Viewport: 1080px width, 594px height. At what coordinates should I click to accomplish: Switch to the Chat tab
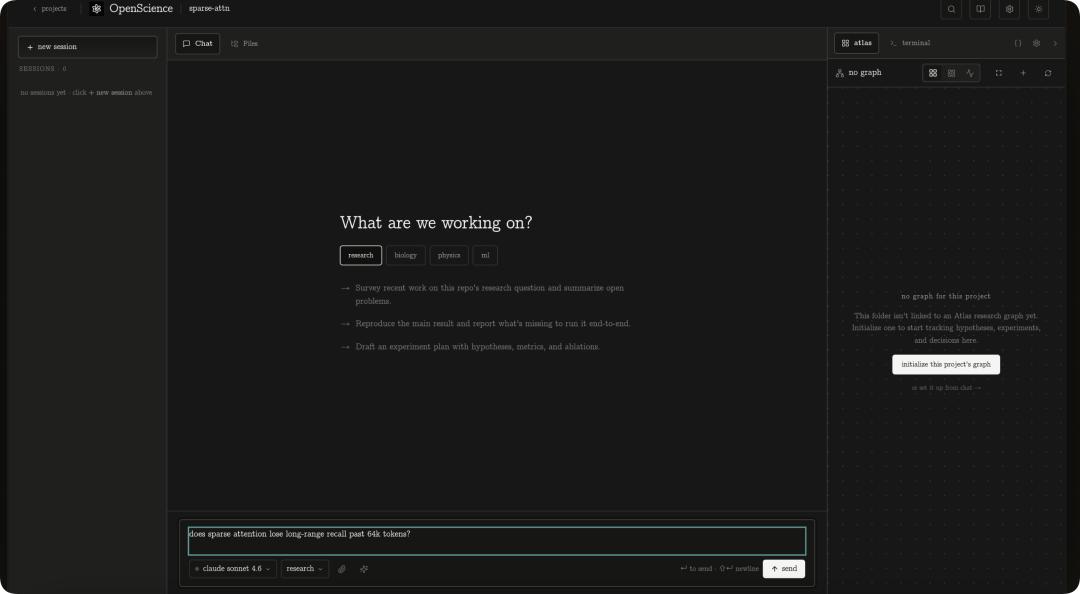(x=198, y=43)
